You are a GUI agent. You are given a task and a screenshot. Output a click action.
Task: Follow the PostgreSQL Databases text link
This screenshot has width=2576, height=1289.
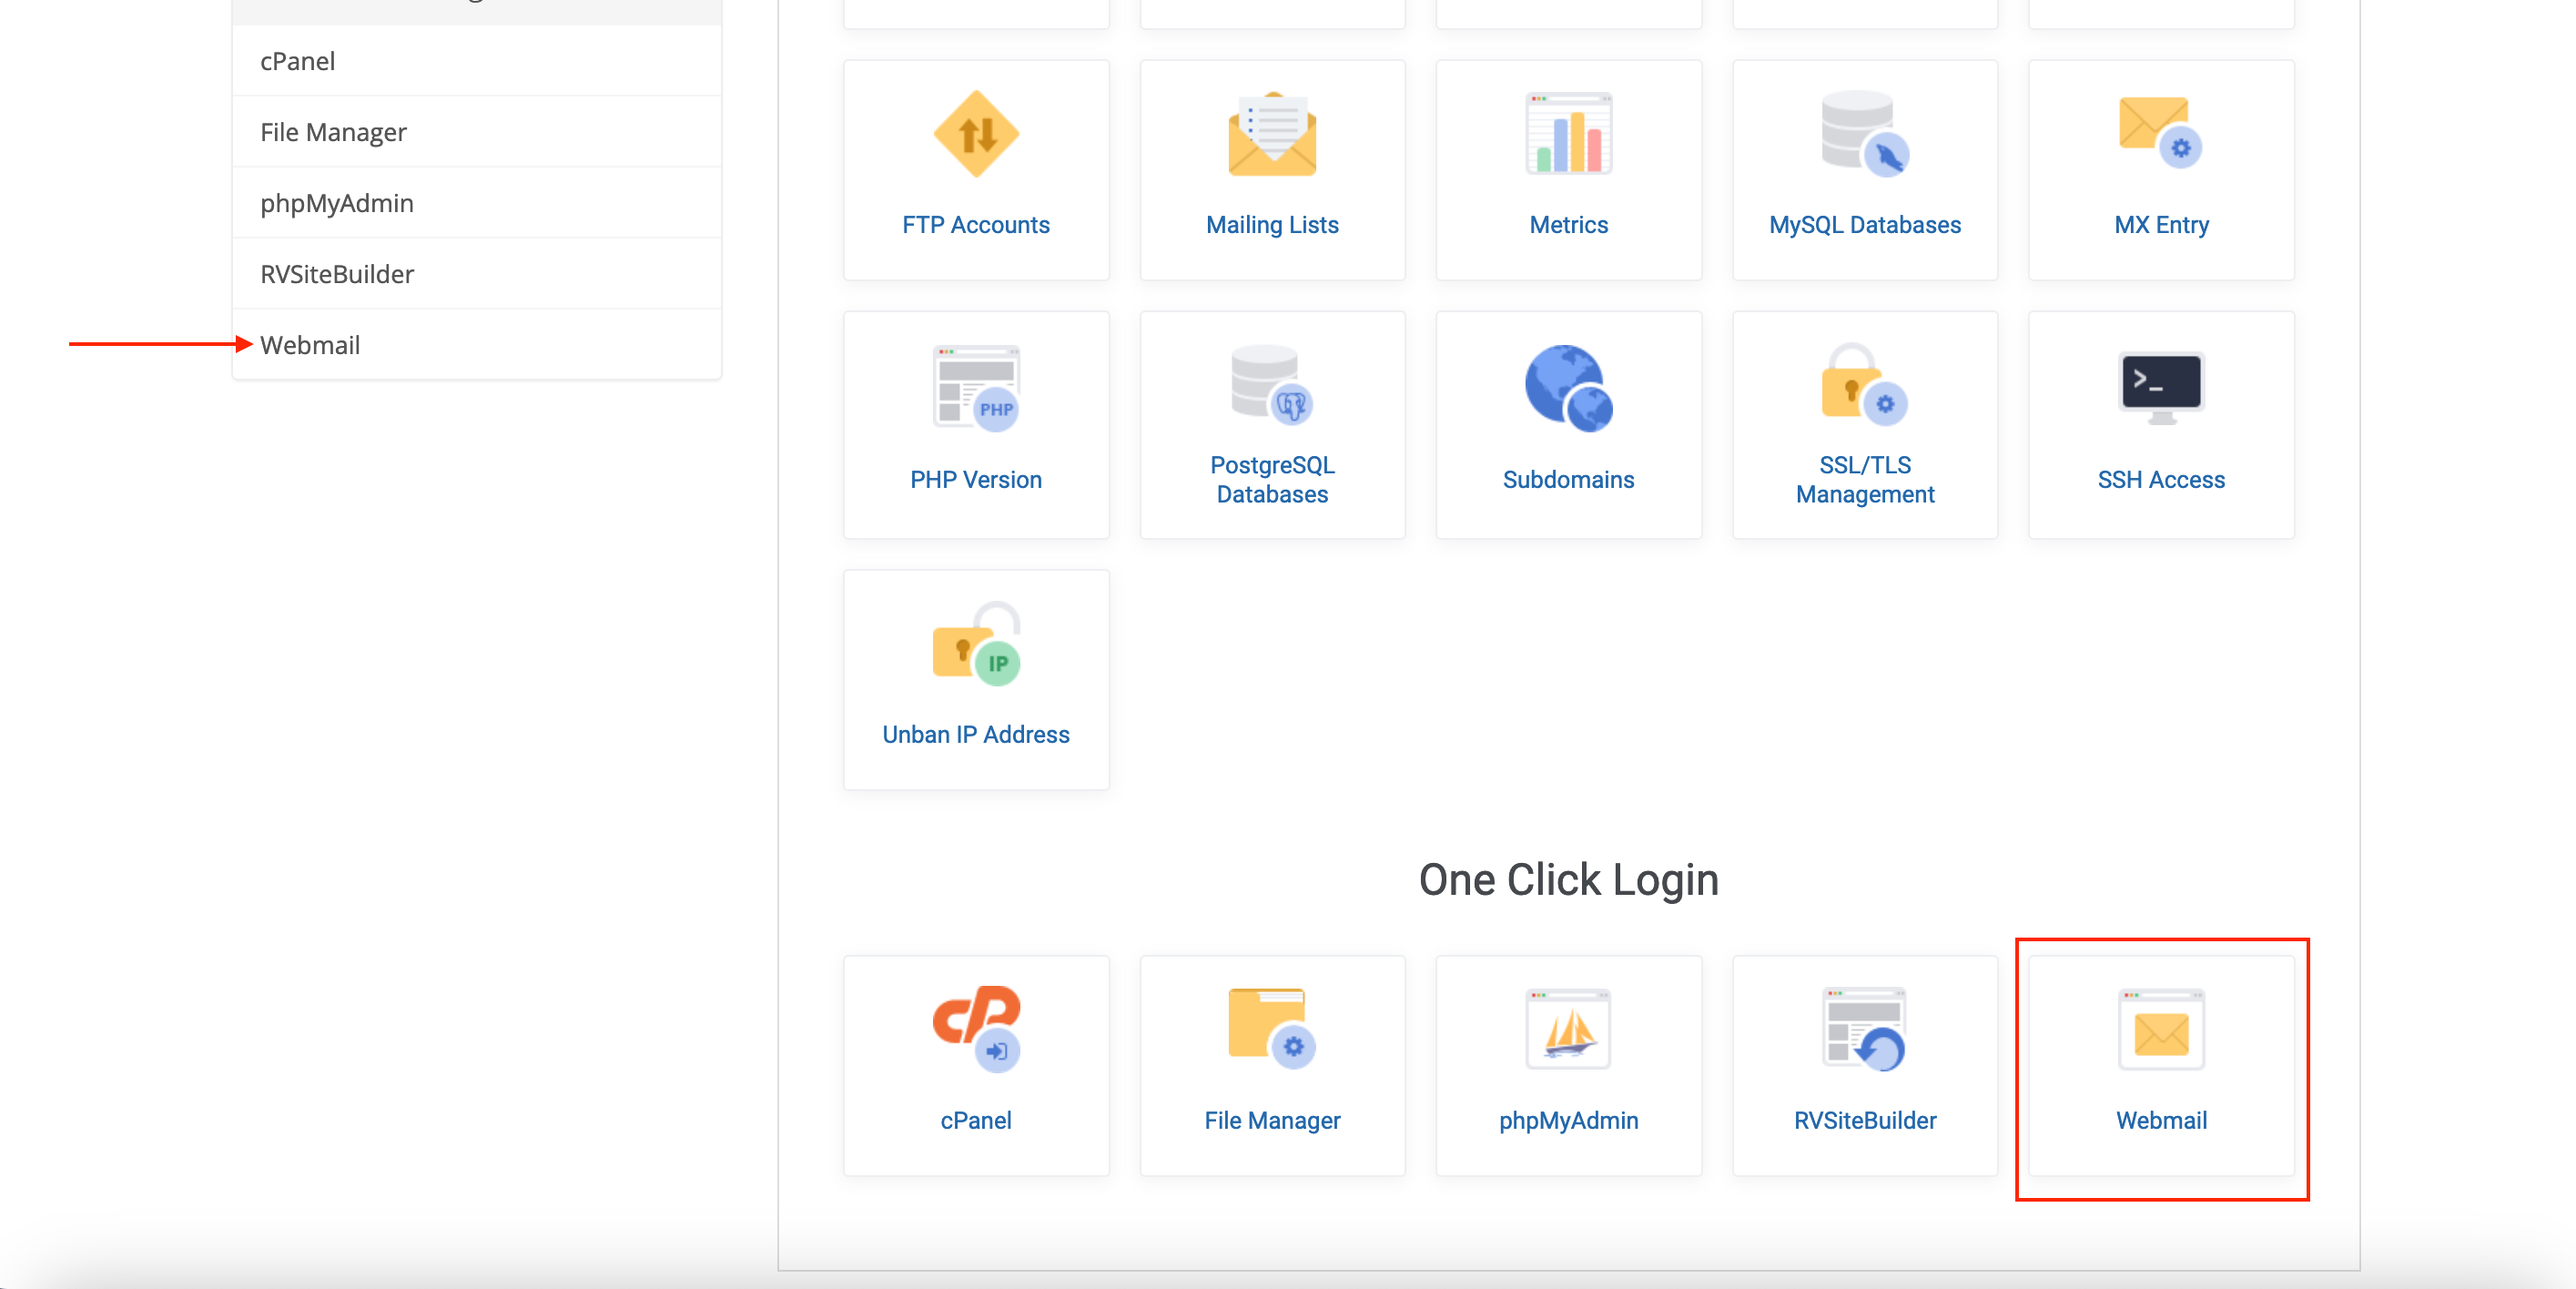click(x=1272, y=480)
